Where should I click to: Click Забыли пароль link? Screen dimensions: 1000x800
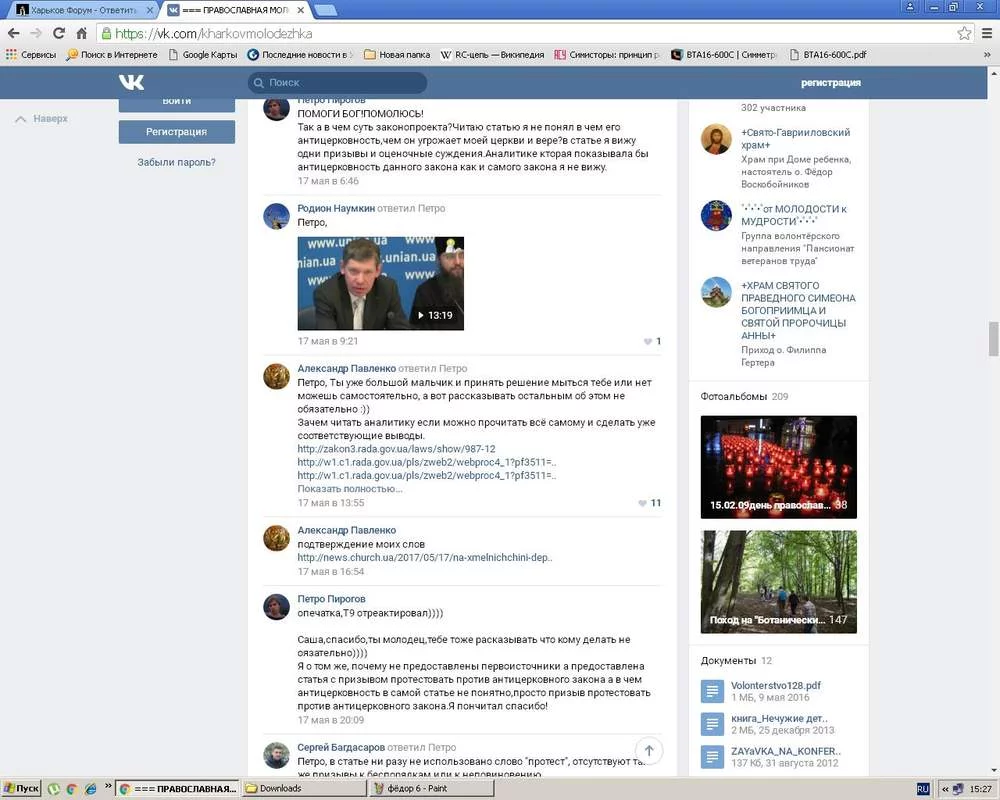177,162
